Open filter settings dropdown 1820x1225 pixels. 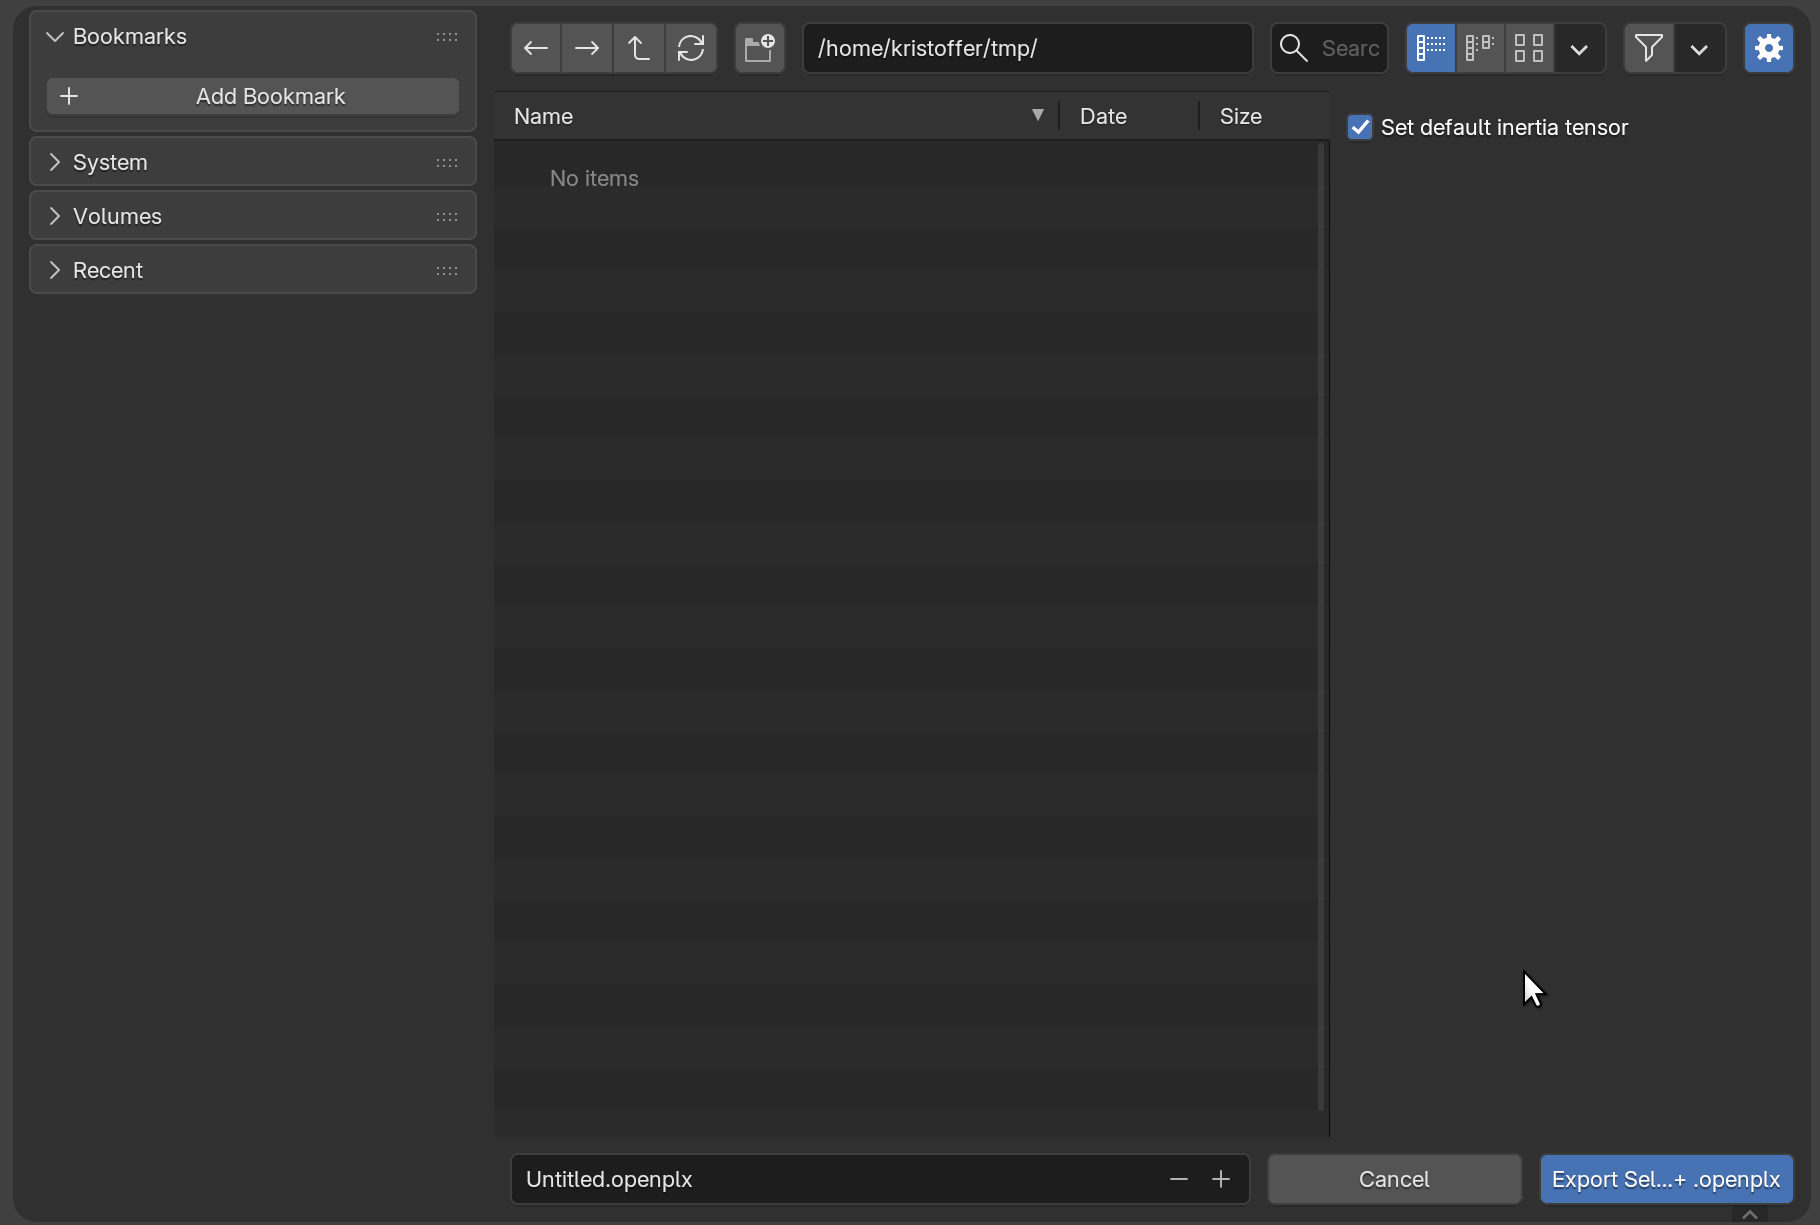coord(1699,48)
